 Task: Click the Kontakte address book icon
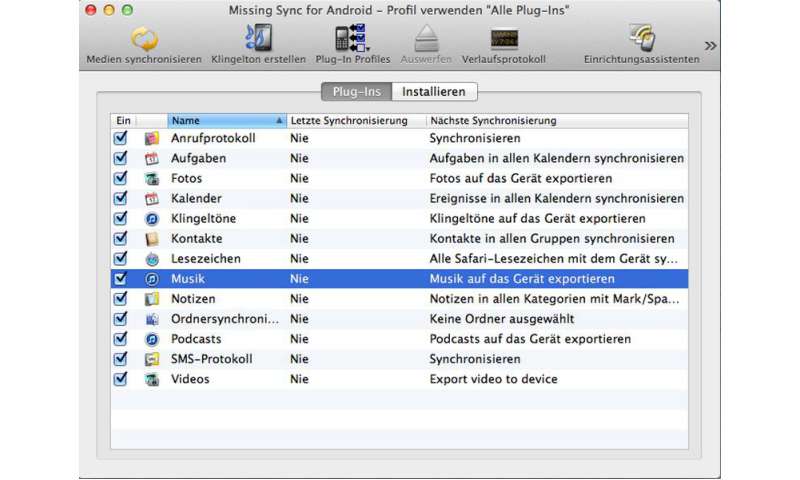(152, 239)
